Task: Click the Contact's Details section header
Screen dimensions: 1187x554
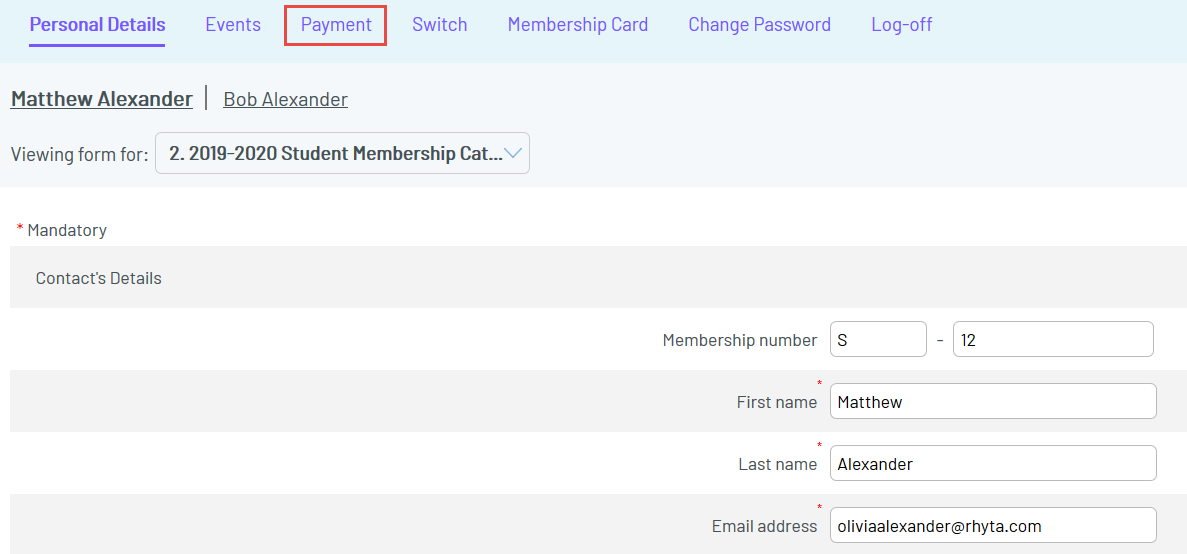Action: (98, 278)
